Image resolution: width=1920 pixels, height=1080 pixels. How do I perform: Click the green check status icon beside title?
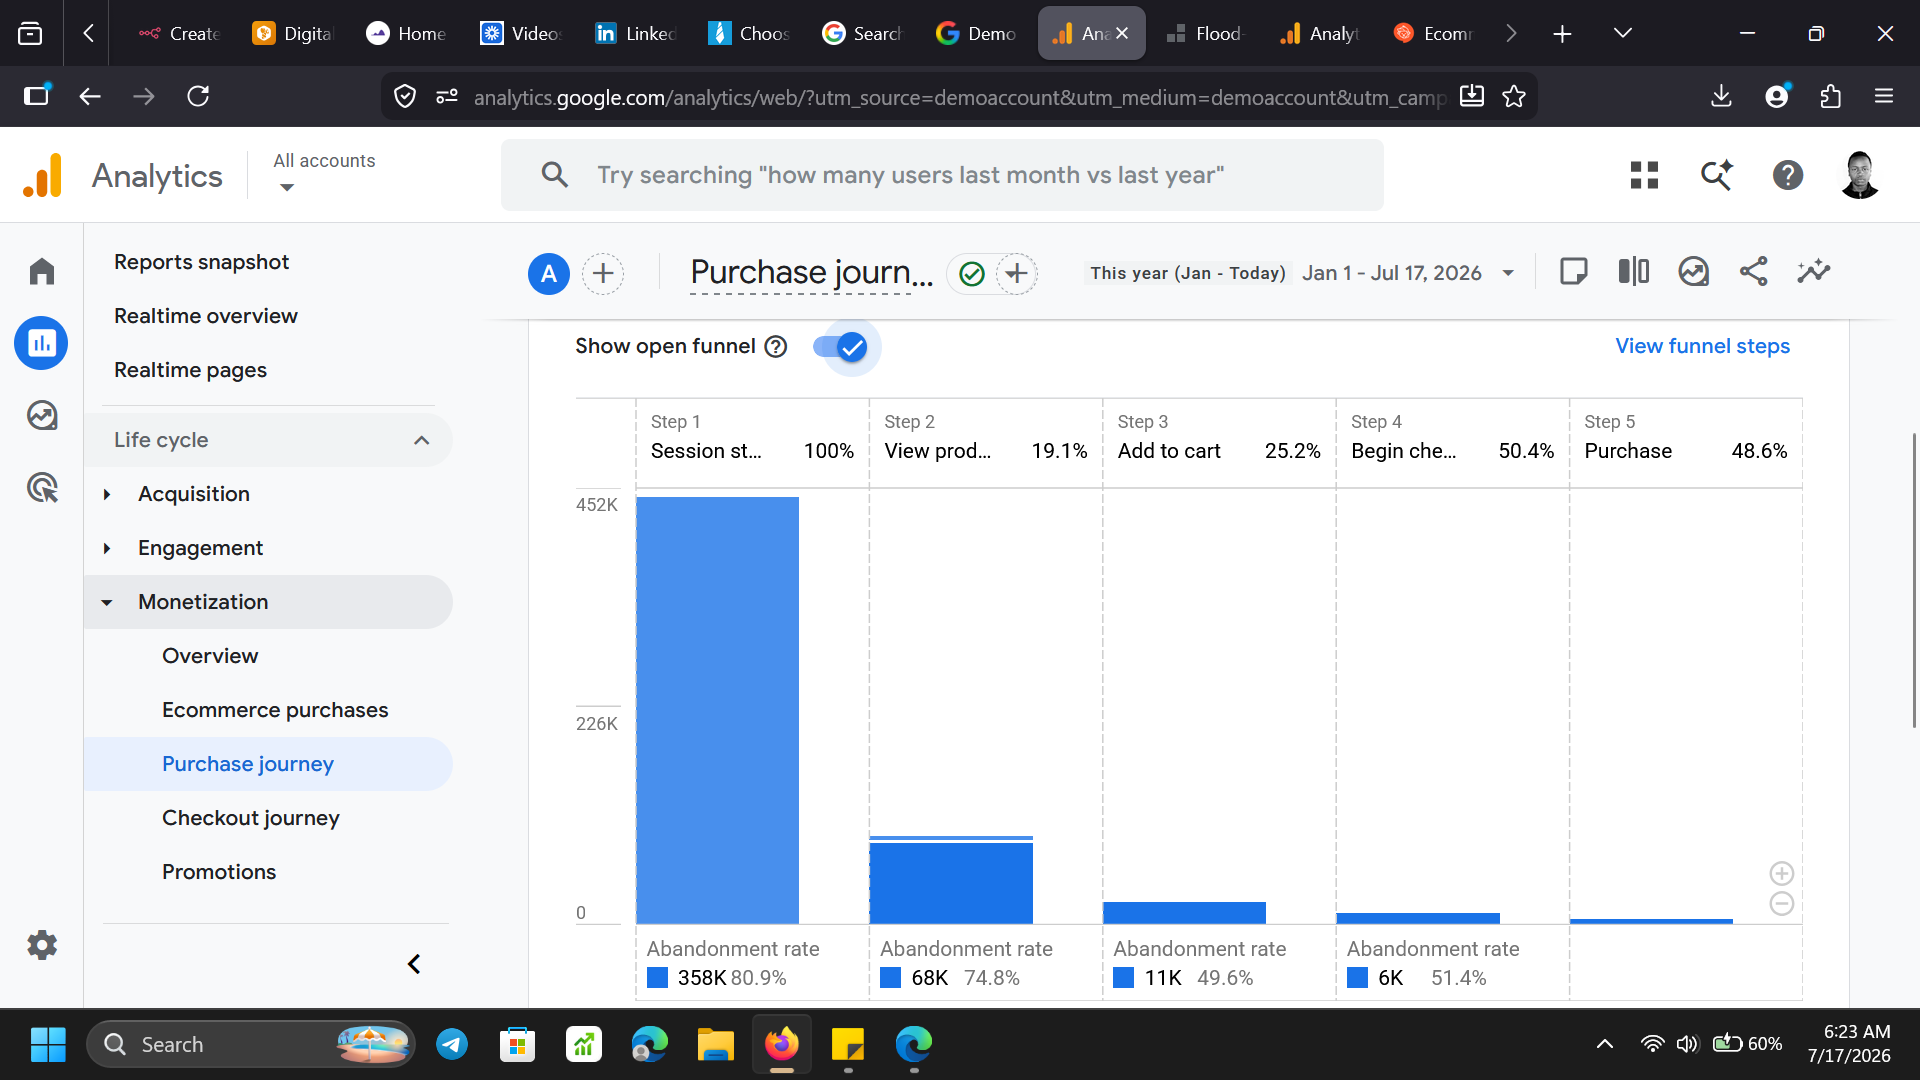[972, 273]
